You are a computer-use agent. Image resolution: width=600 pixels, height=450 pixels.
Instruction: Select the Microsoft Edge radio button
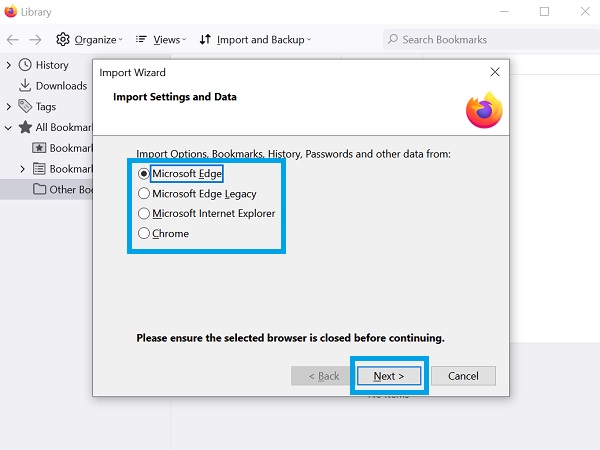(x=144, y=174)
